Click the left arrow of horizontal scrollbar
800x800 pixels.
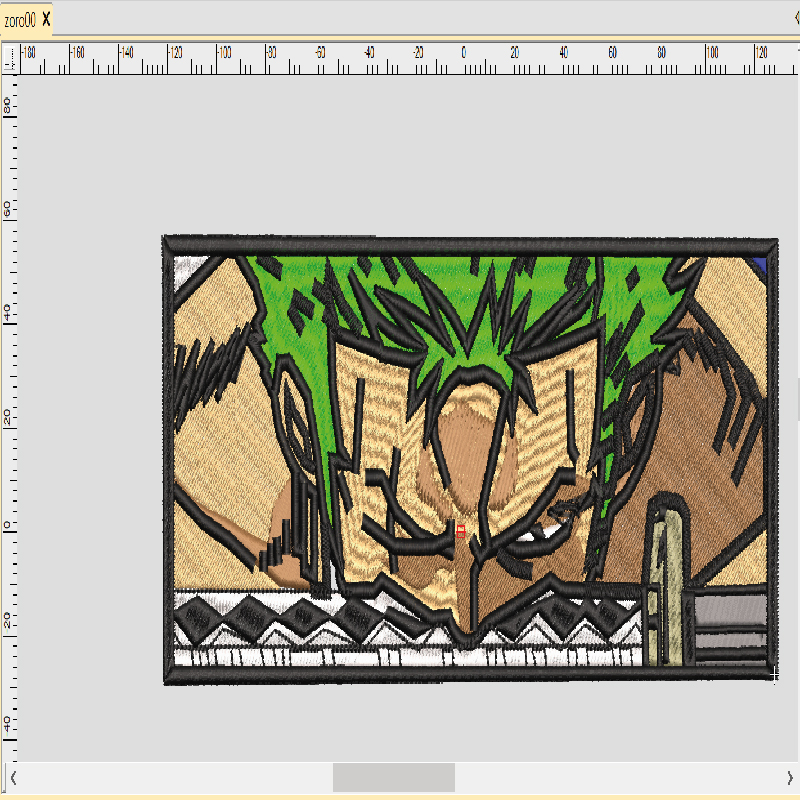[x=13, y=778]
